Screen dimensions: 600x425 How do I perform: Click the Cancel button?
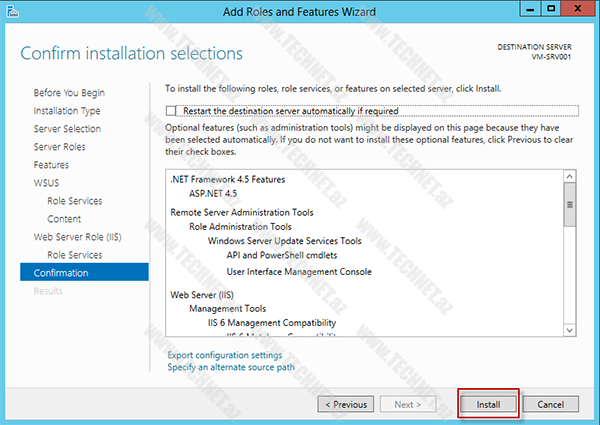click(x=550, y=404)
